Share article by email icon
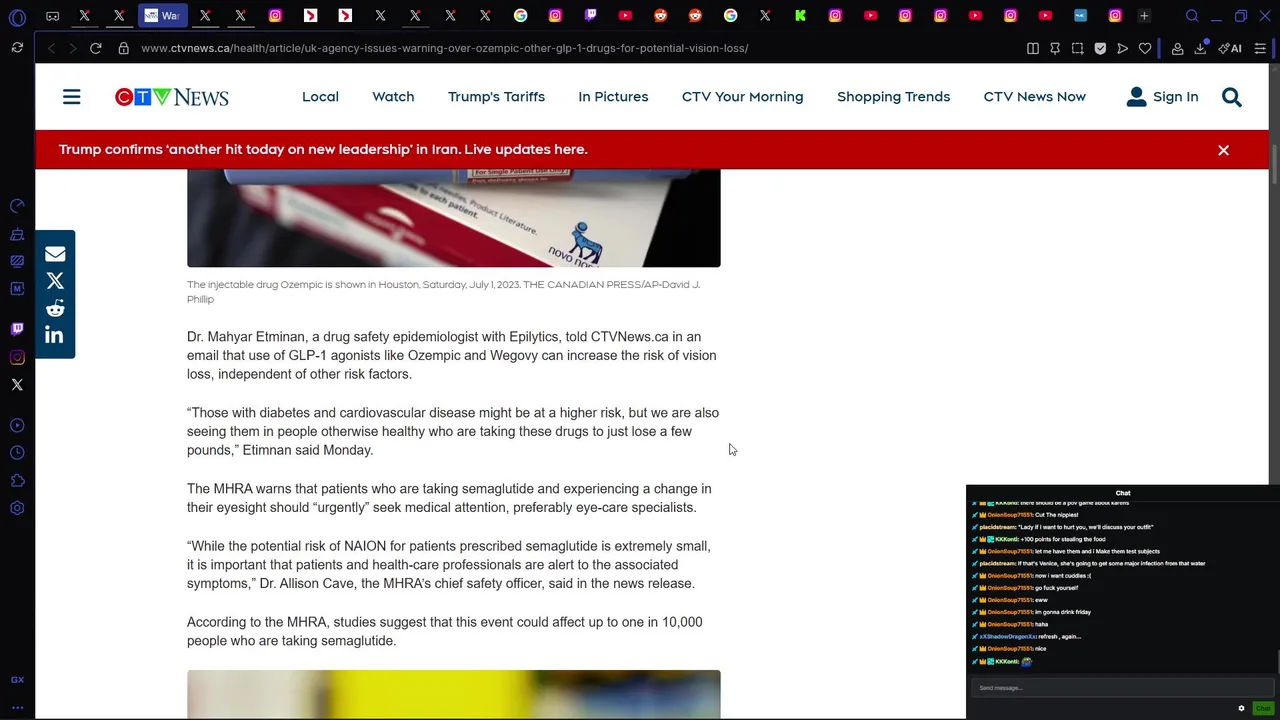1280x720 pixels. tap(55, 254)
